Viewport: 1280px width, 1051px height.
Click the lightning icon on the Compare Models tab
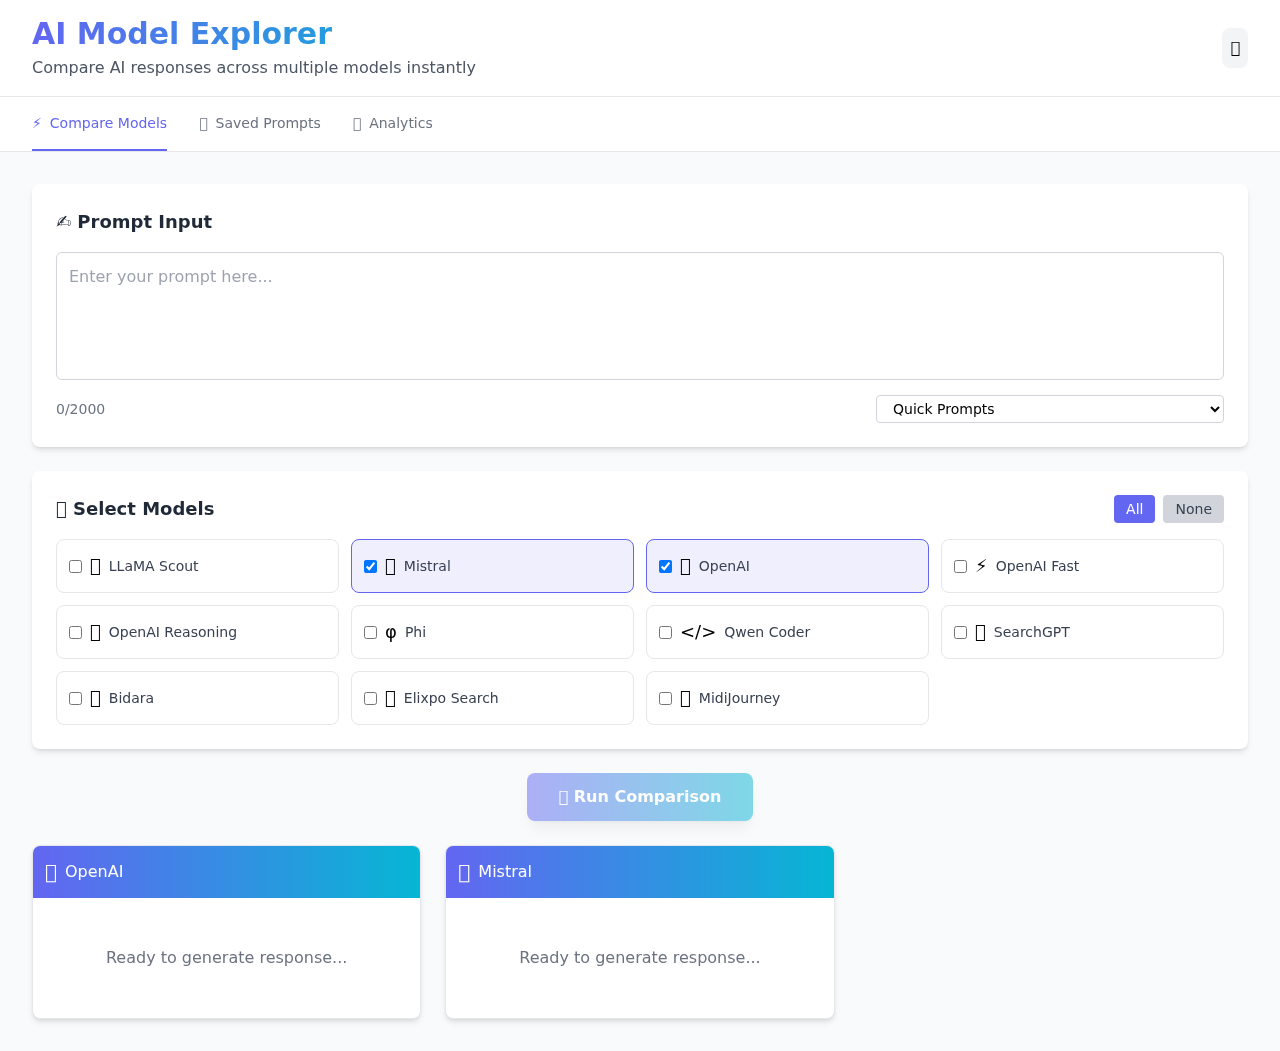(37, 122)
